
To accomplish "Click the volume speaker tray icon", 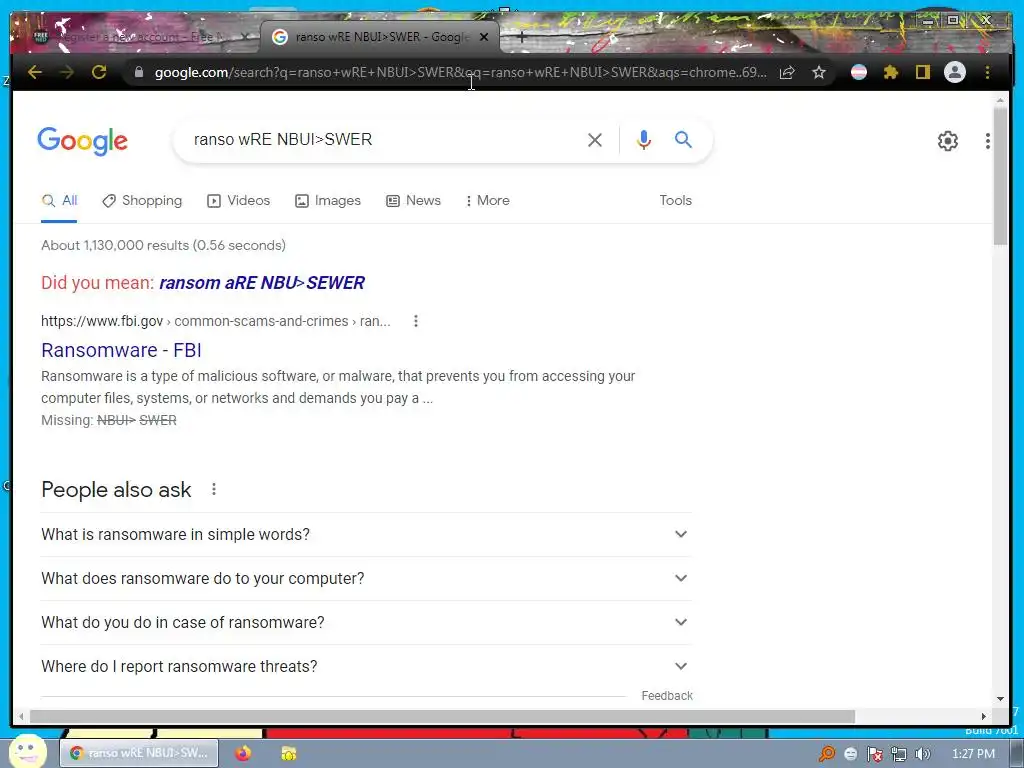I will (x=922, y=754).
